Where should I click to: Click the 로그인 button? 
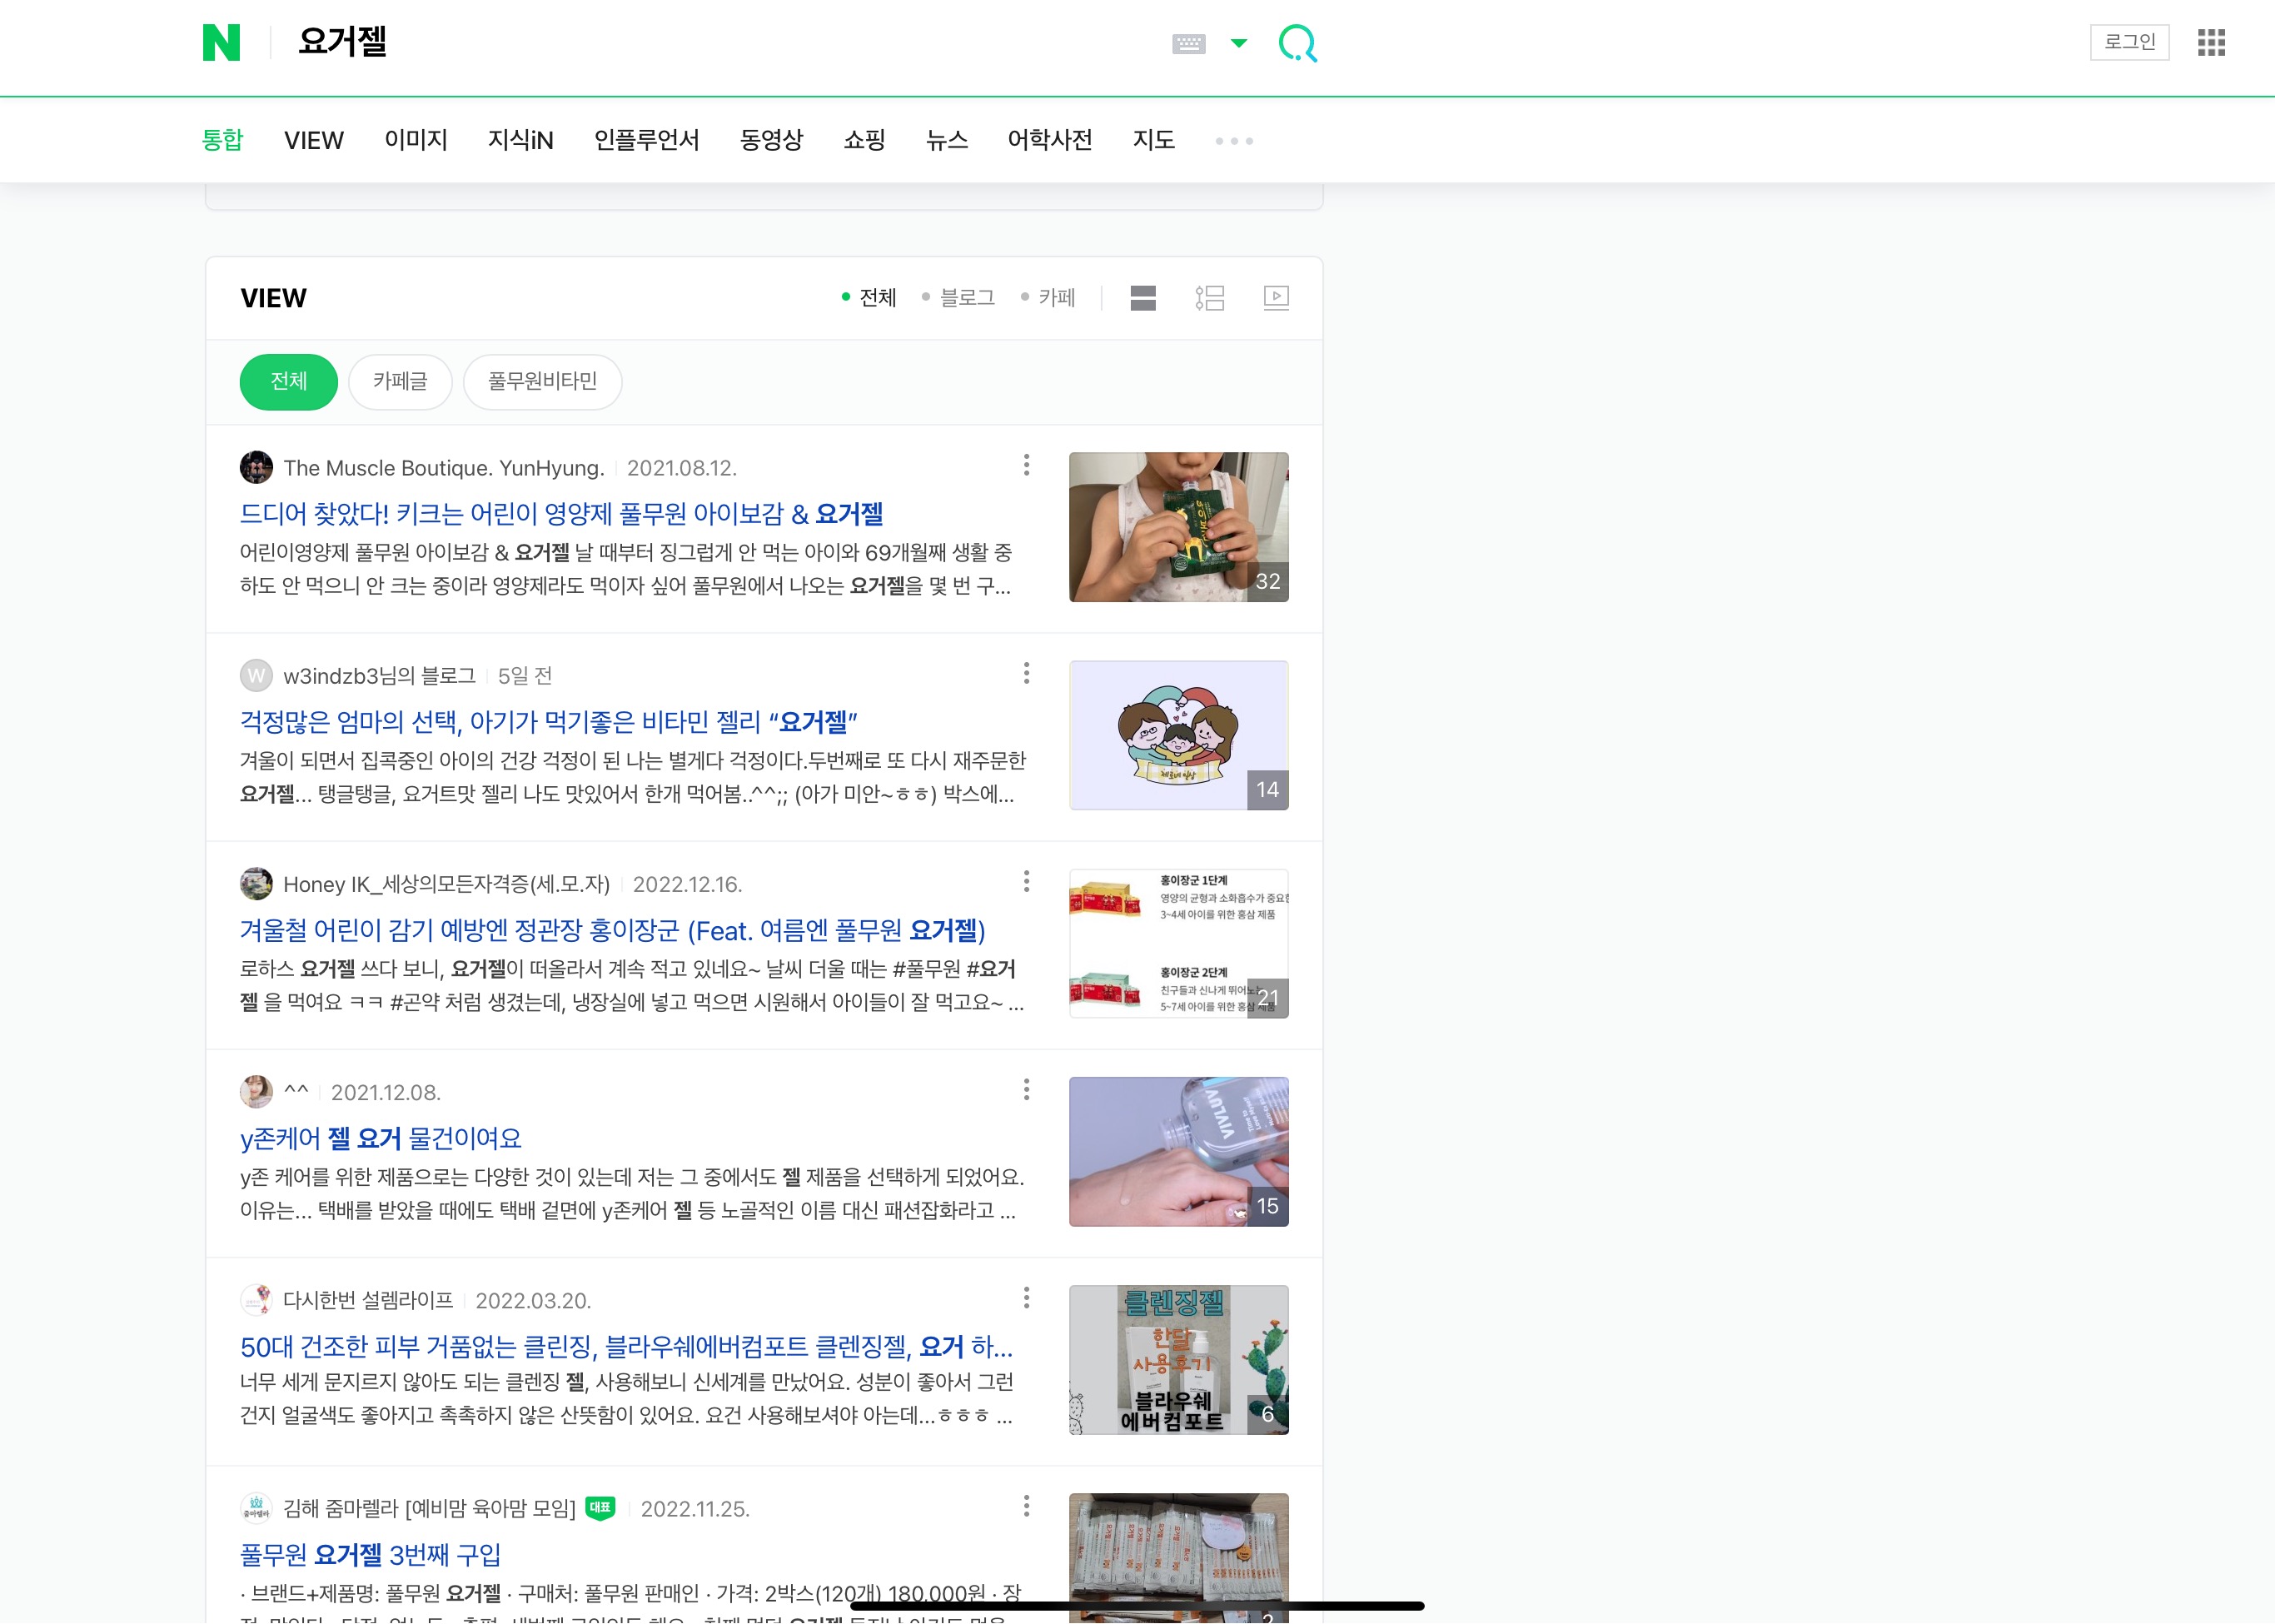pyautogui.click(x=2129, y=42)
